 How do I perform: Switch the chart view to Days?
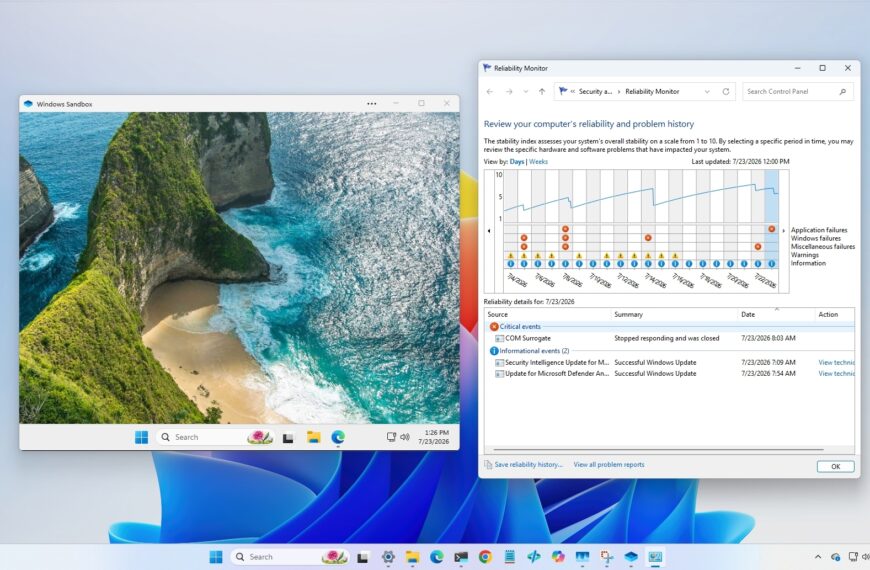(x=517, y=162)
